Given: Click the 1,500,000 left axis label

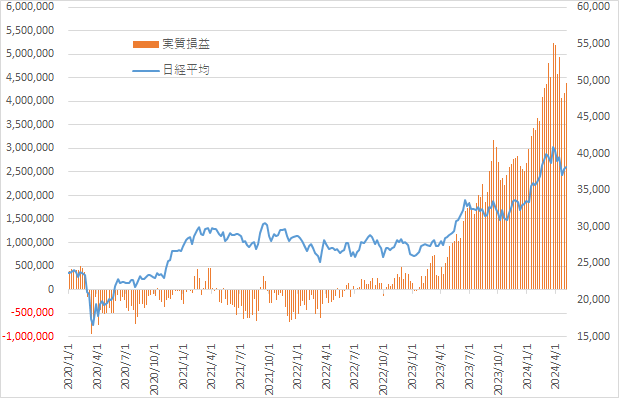Looking at the screenshot, I should tap(30, 218).
